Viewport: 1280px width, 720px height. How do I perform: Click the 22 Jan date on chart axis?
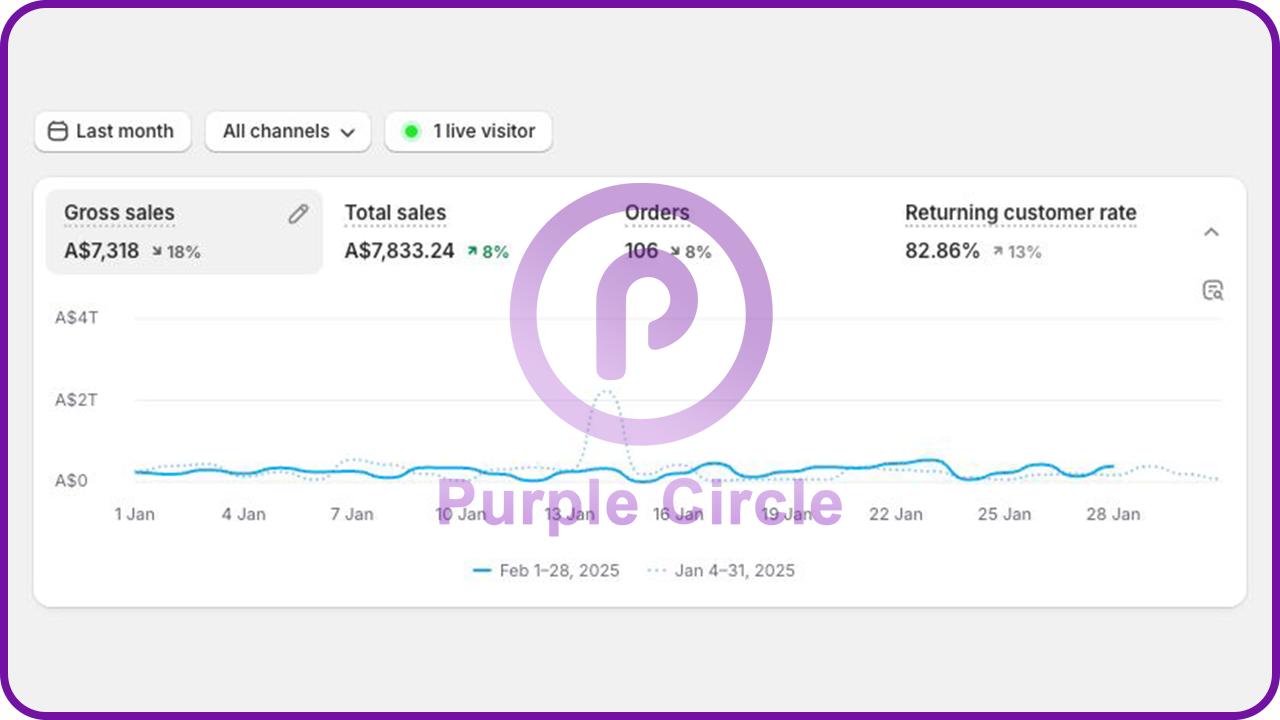895,514
